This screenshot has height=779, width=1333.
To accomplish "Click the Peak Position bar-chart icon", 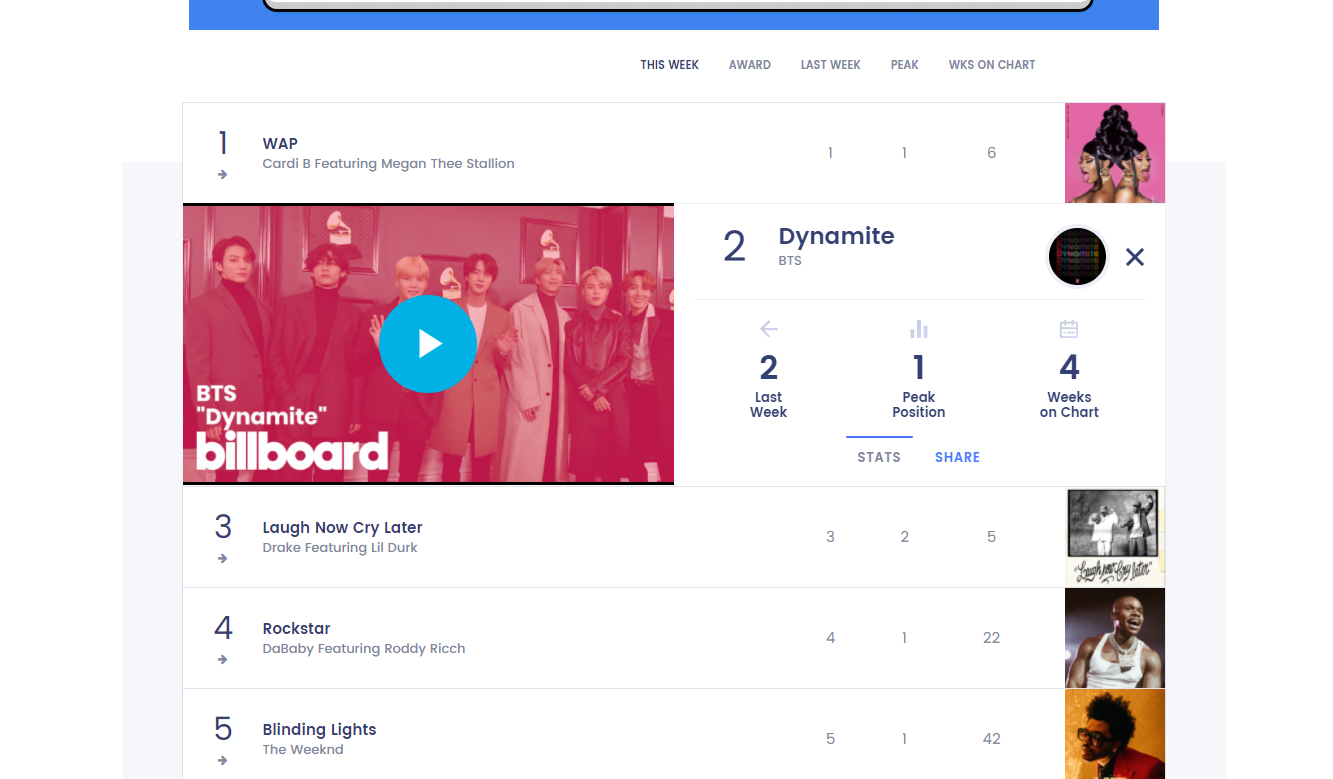I will pyautogui.click(x=919, y=329).
